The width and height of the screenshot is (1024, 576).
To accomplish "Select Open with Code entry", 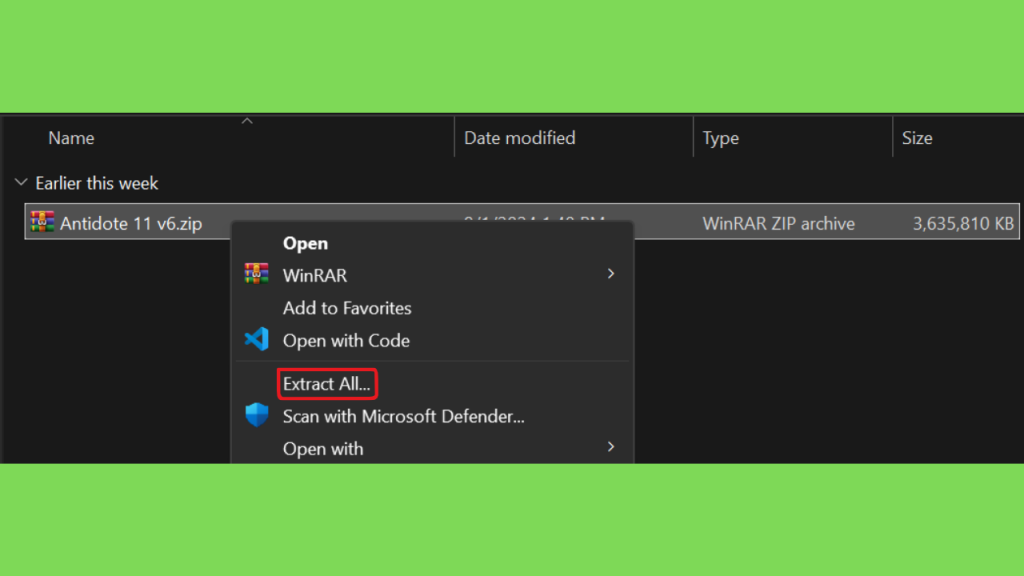I will [x=346, y=340].
